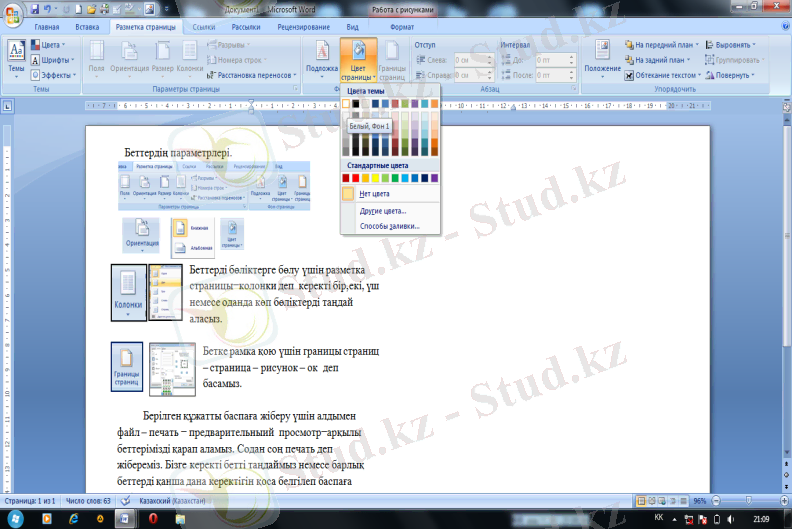Image resolution: width=792 pixels, height=529 pixels.
Task: Click the Положение position icon
Action: (x=602, y=56)
